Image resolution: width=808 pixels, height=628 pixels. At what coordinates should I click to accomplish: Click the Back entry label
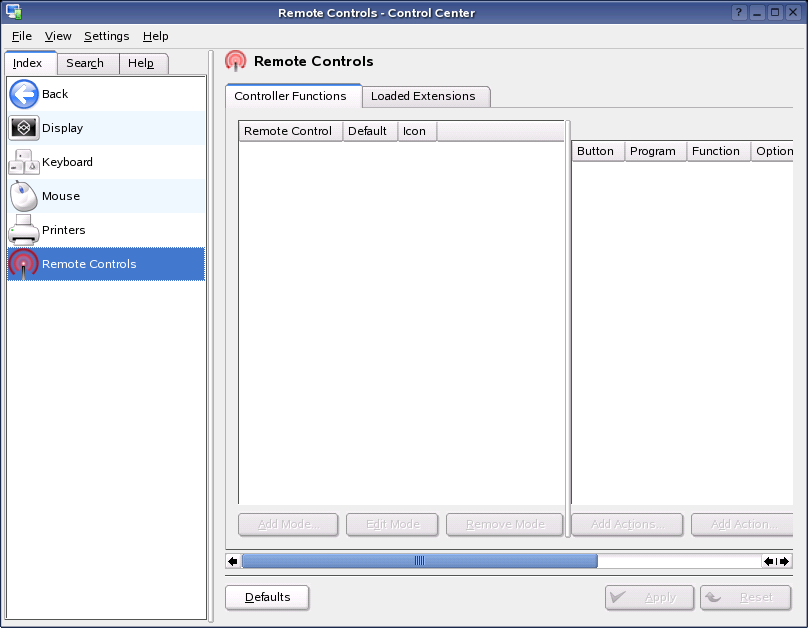click(55, 94)
